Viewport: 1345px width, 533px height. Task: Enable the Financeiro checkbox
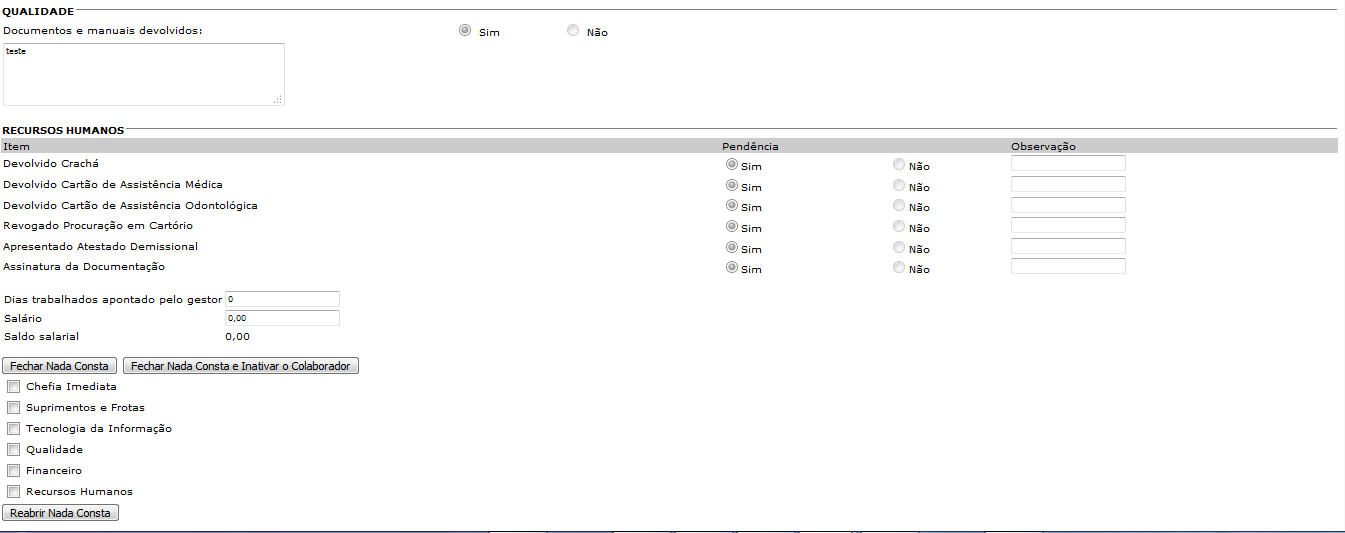point(14,470)
